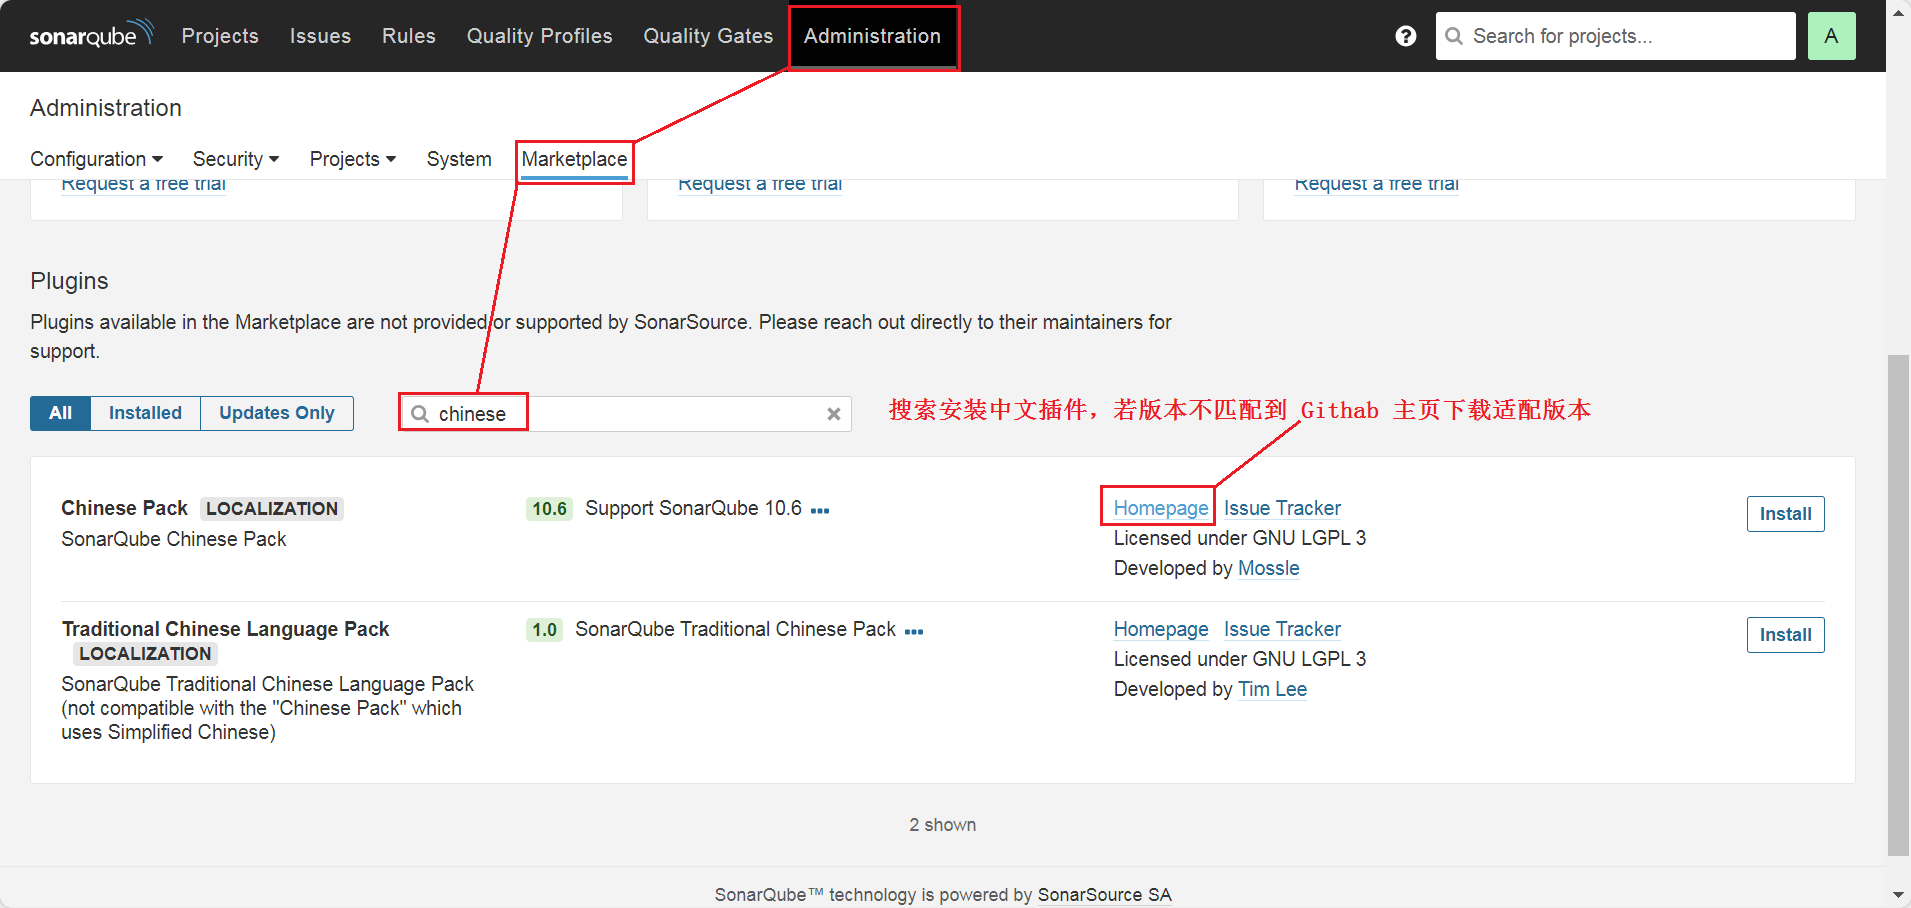Open Quality Profiles page
Viewport: 1911px width, 908px height.
[x=539, y=36]
